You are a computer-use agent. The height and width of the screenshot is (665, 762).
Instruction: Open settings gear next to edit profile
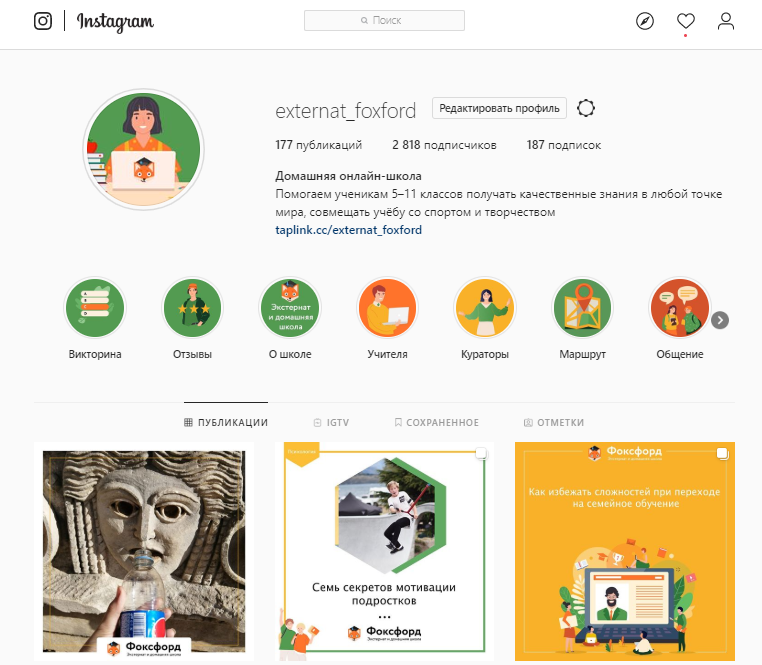click(x=586, y=108)
